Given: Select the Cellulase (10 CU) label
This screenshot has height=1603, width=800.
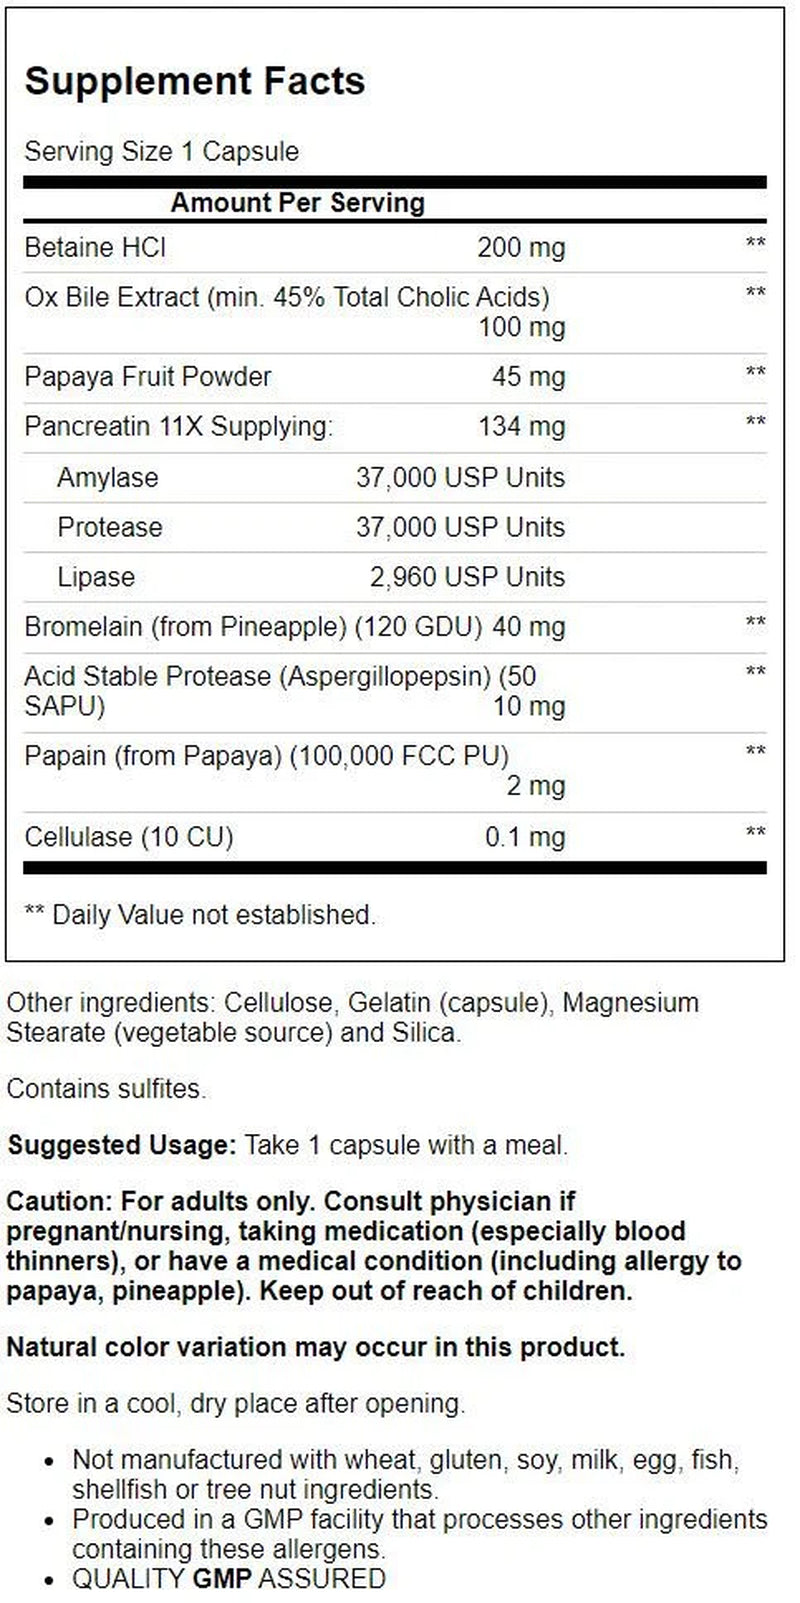Looking at the screenshot, I should point(129,836).
